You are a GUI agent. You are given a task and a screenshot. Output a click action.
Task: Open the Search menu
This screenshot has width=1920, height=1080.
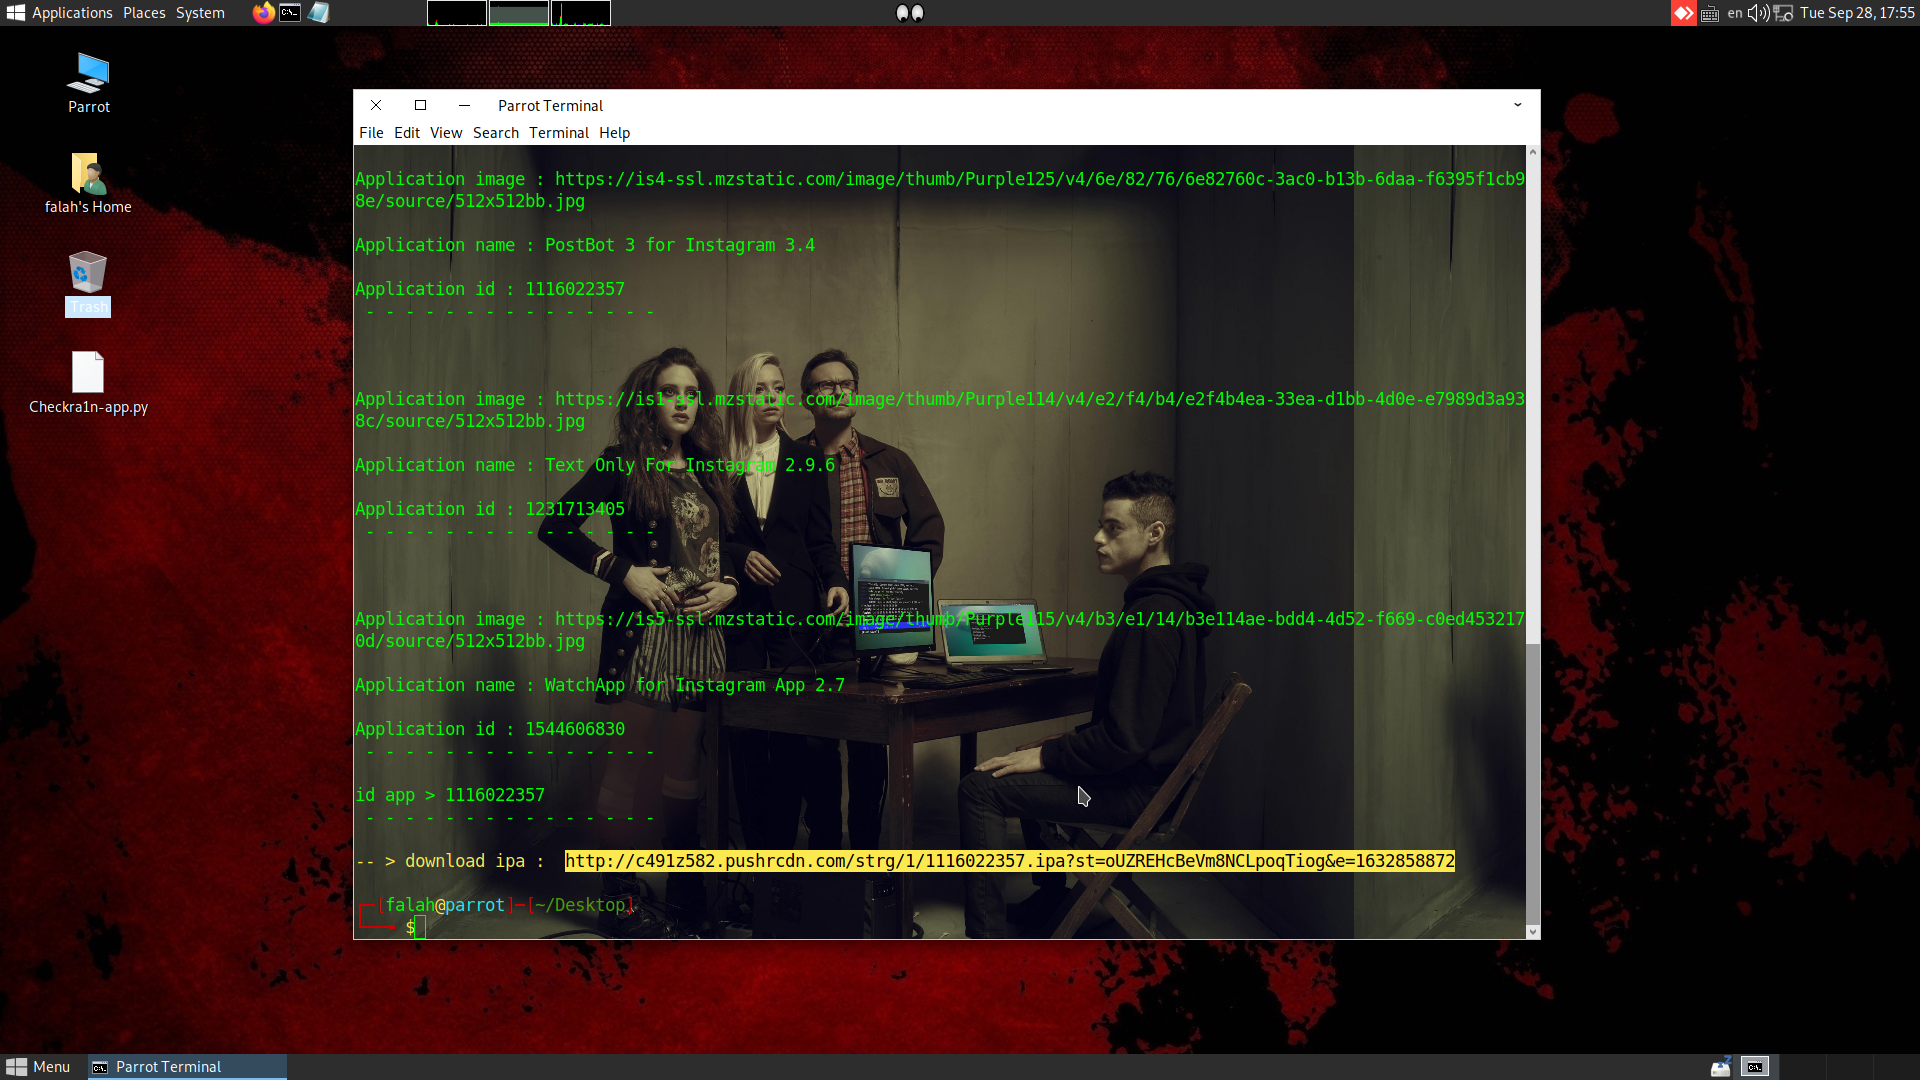pos(495,133)
